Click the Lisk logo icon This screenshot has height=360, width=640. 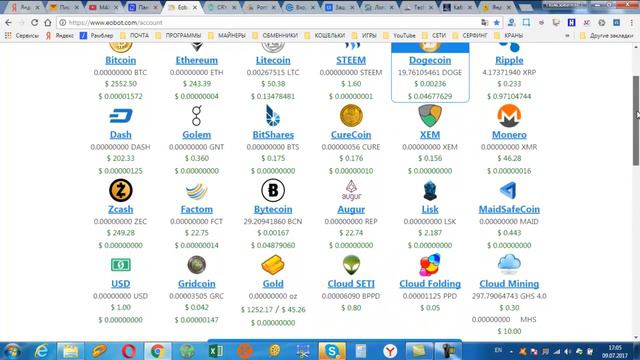coord(430,191)
